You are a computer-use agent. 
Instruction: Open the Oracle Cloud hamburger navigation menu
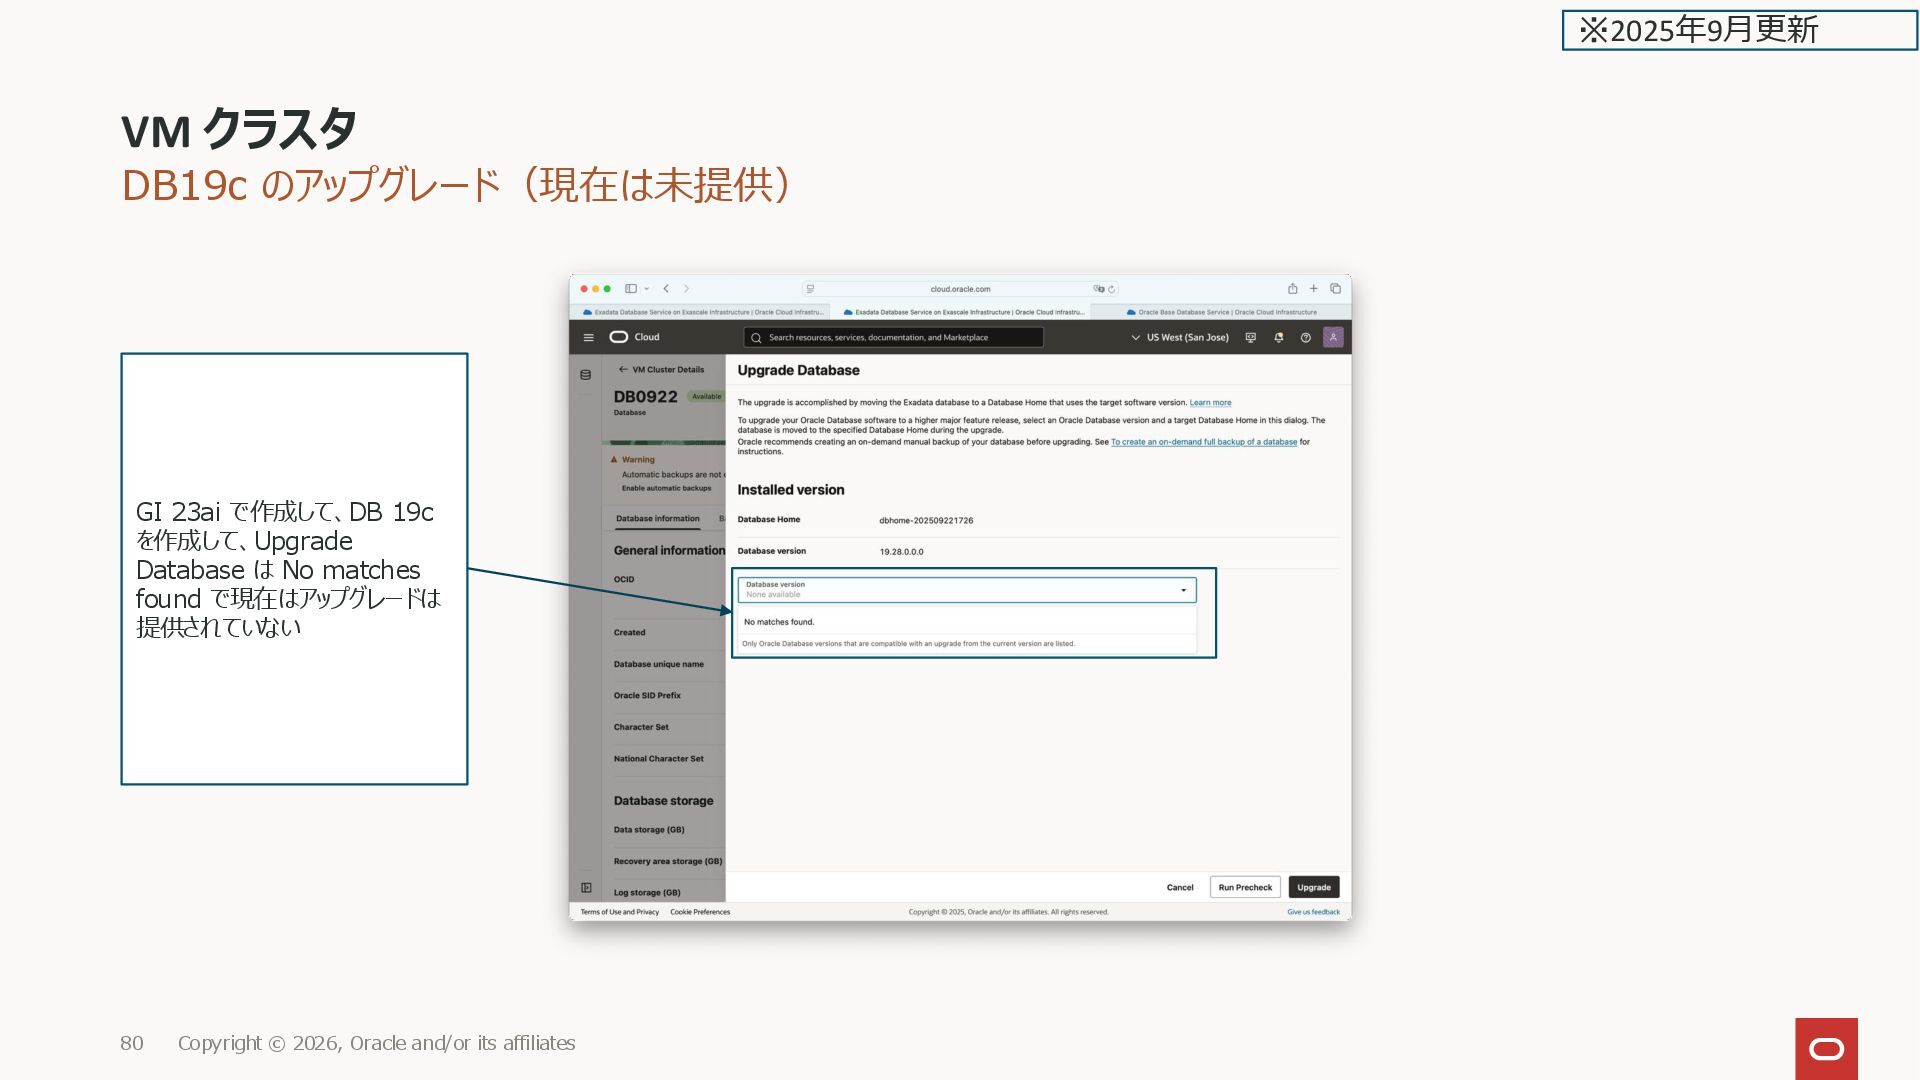(588, 338)
